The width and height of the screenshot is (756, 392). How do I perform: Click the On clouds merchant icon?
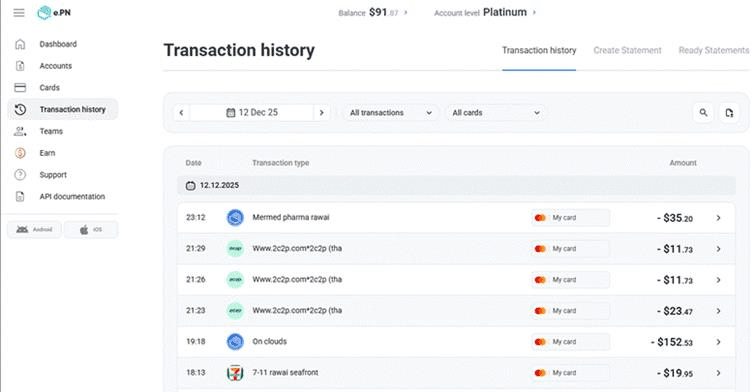[x=235, y=342]
